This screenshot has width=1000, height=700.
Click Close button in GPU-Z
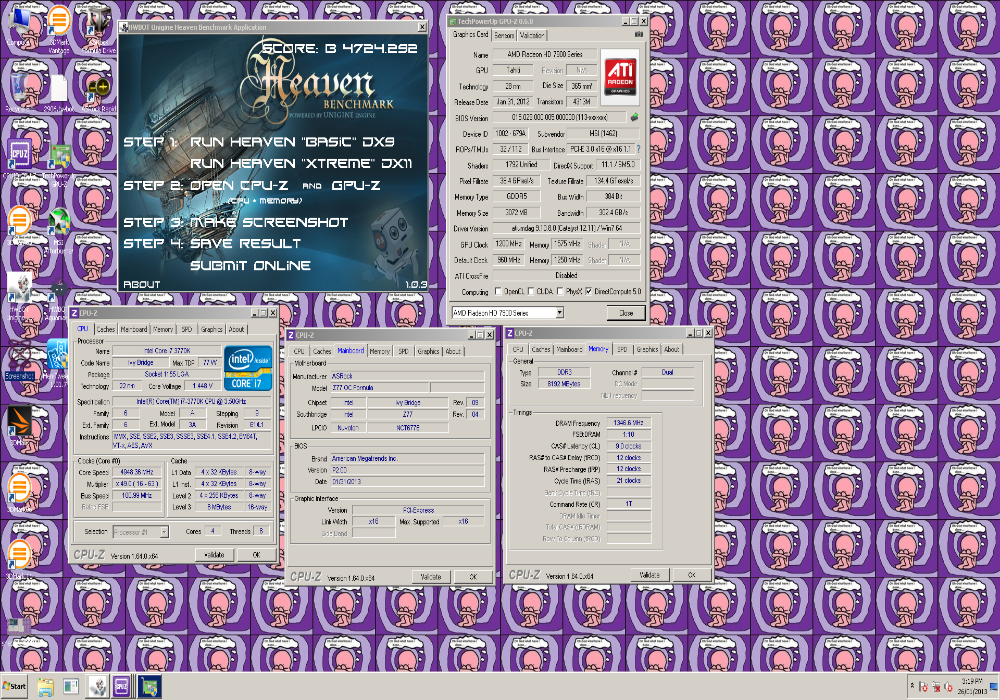coord(626,312)
